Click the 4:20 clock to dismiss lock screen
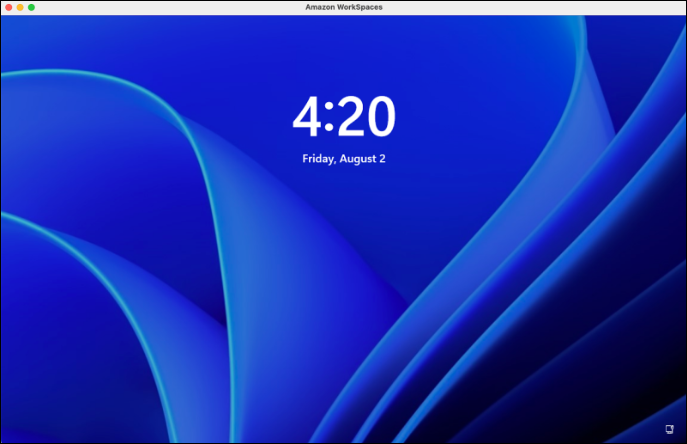Screen dimensions: 687x444 pyautogui.click(x=343, y=119)
